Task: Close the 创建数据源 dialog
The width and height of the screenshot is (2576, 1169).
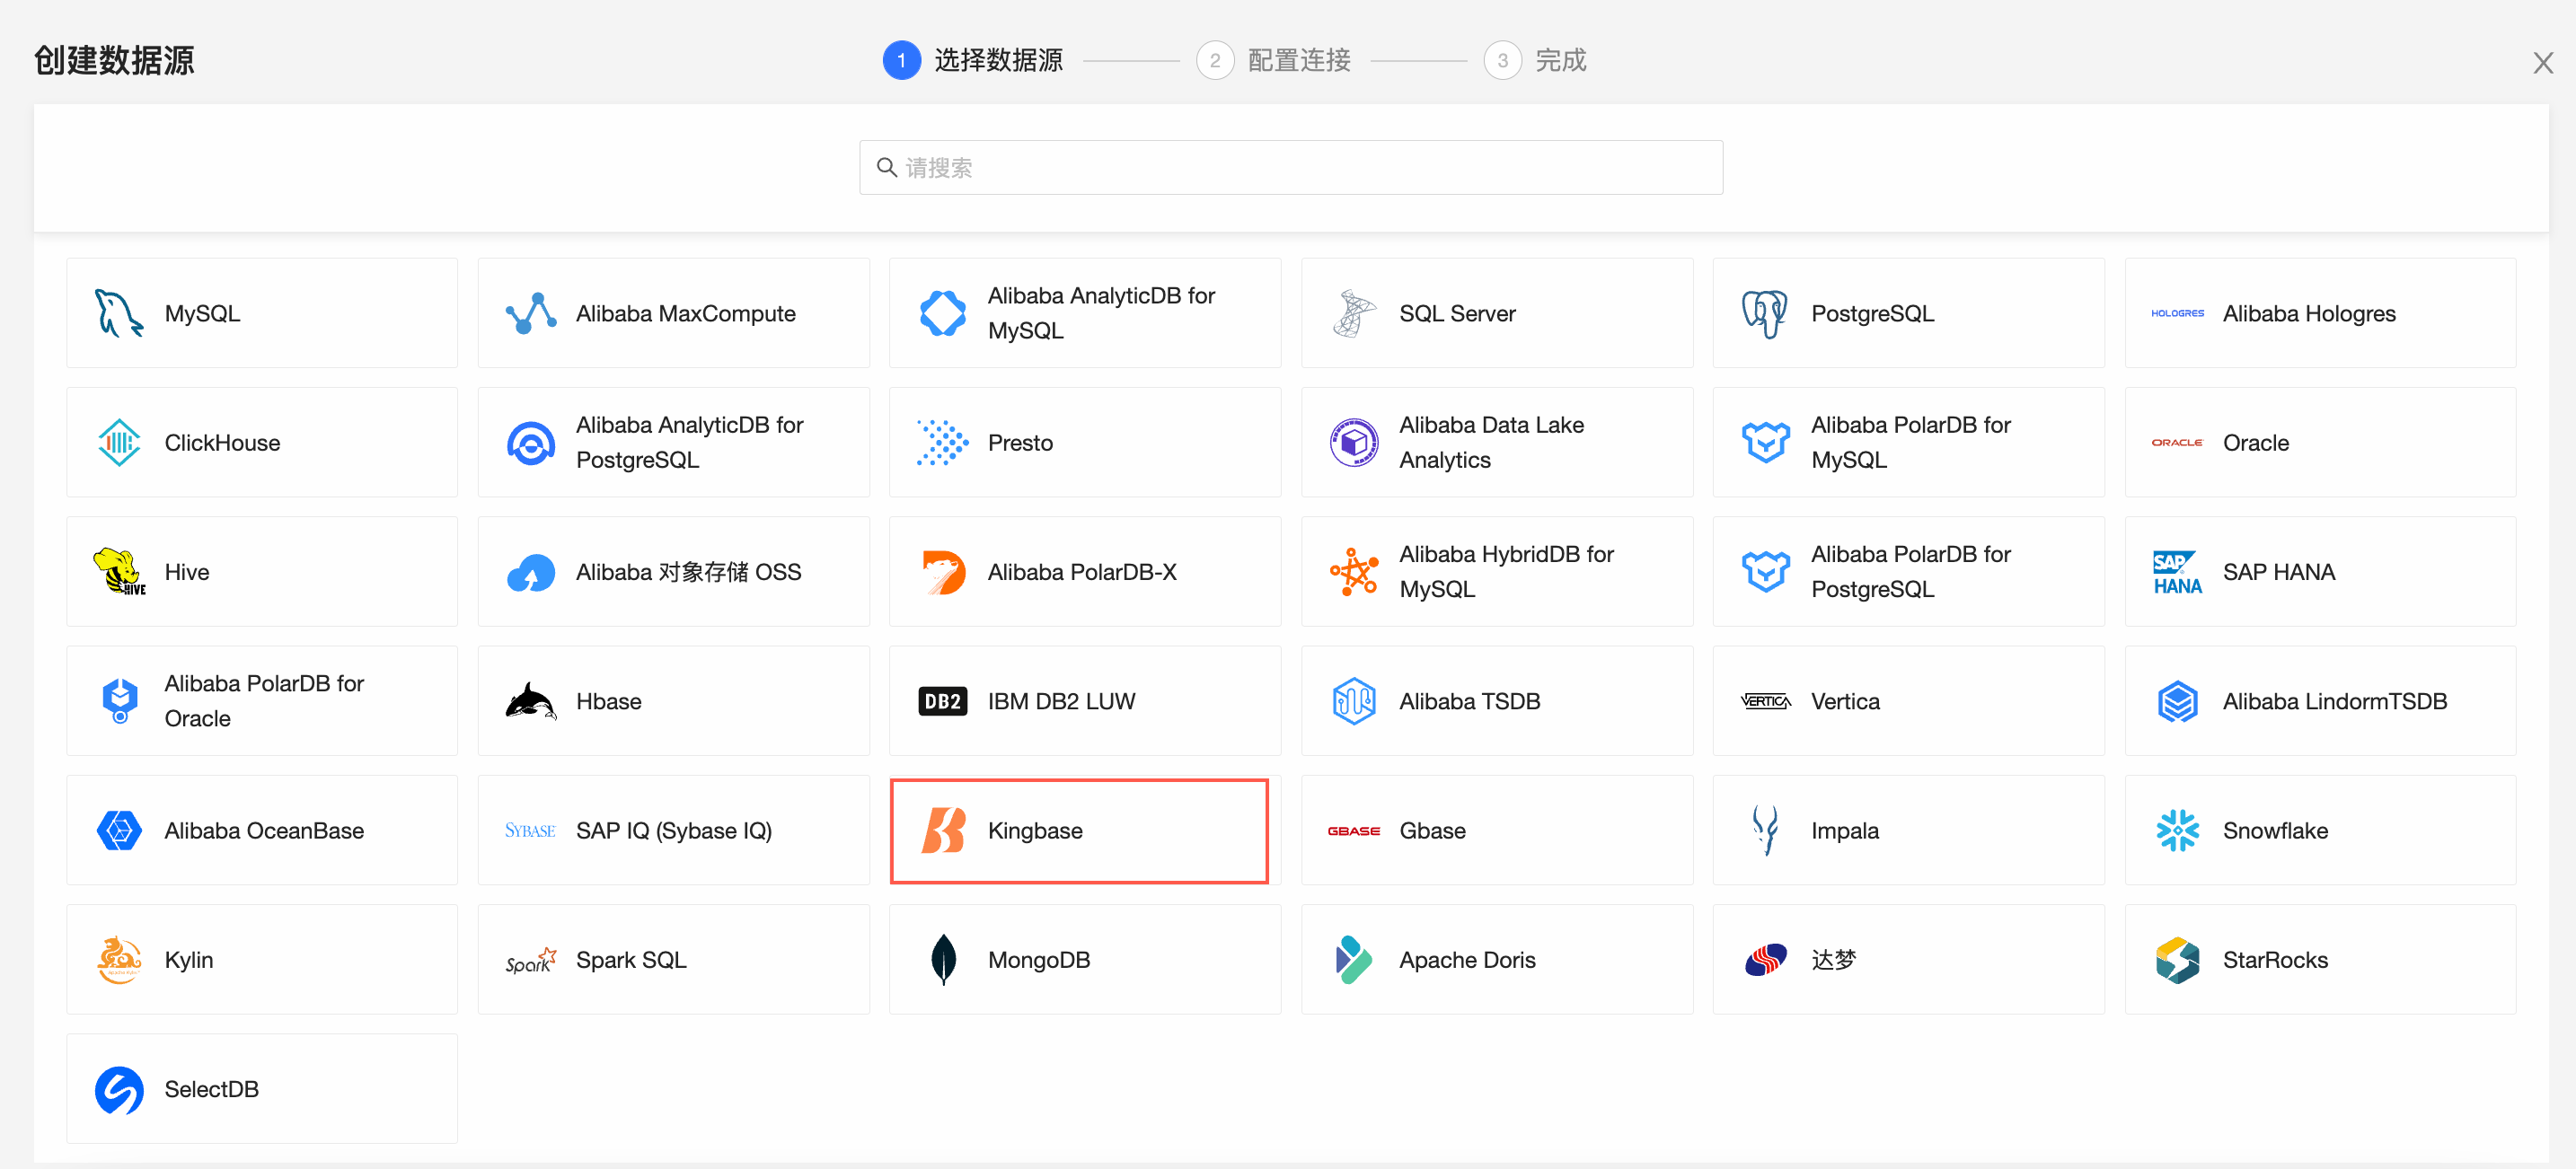Action: pos(2542,62)
